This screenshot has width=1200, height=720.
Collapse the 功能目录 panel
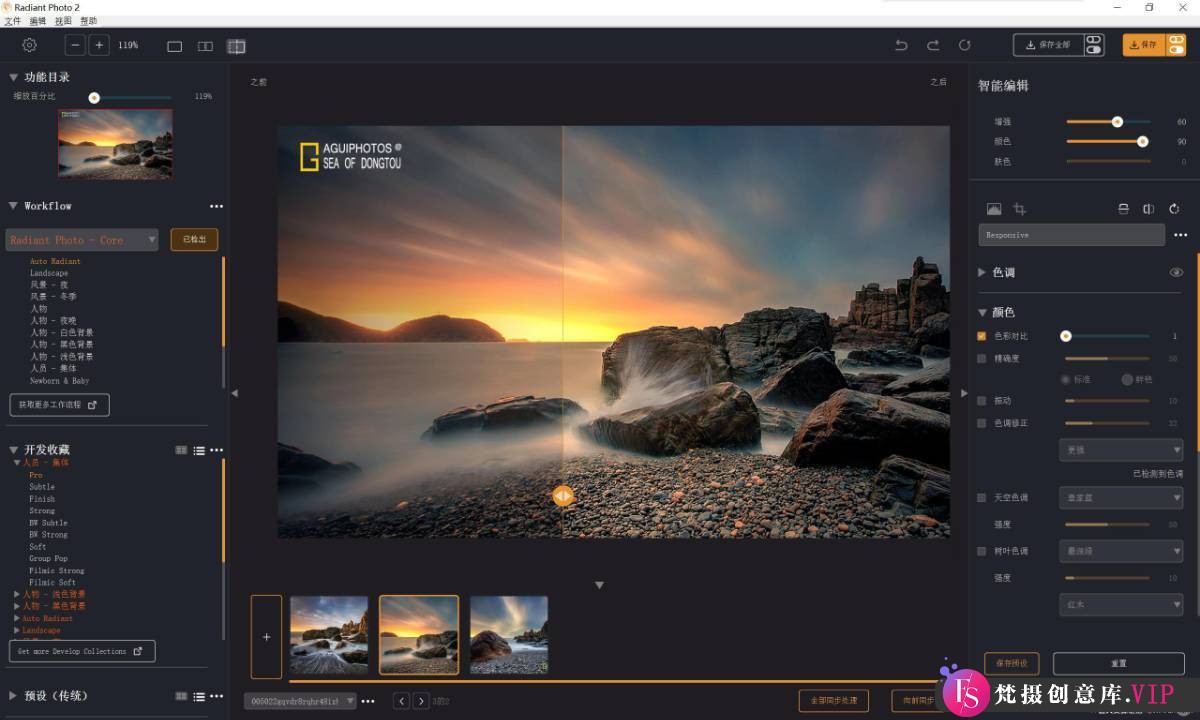(x=14, y=77)
